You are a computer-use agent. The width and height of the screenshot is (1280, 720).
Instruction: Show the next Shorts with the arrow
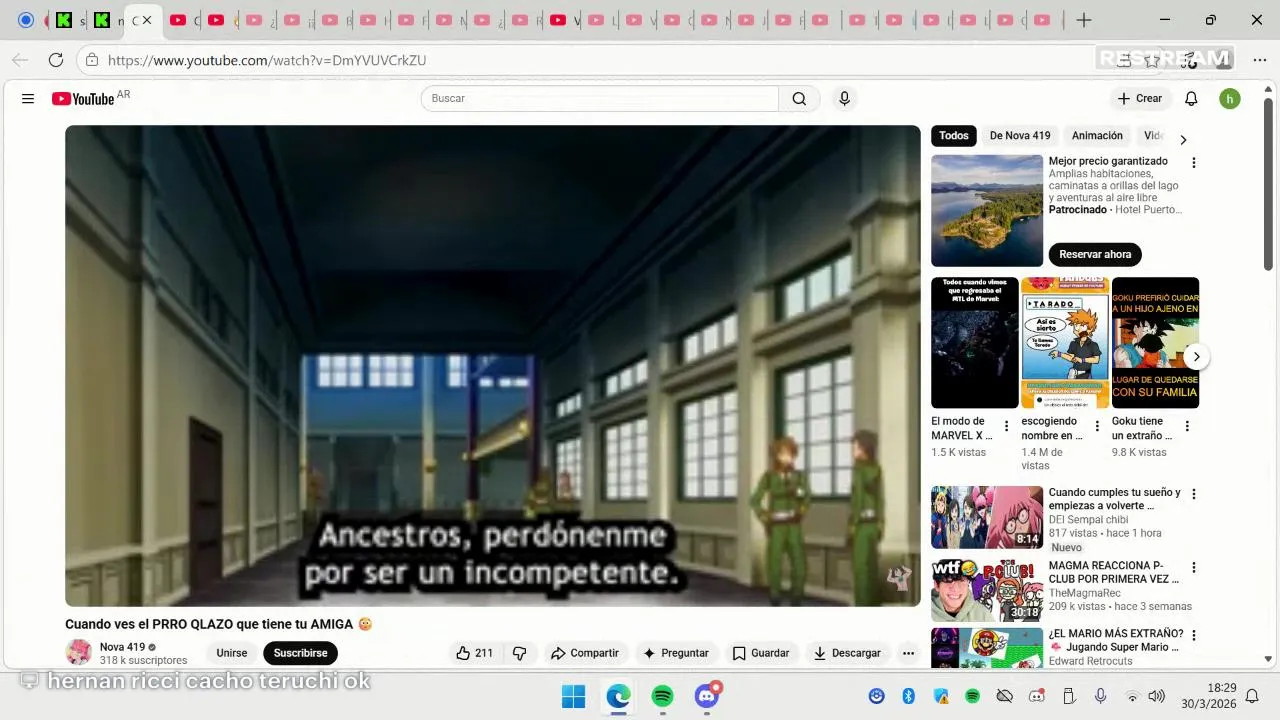1196,357
